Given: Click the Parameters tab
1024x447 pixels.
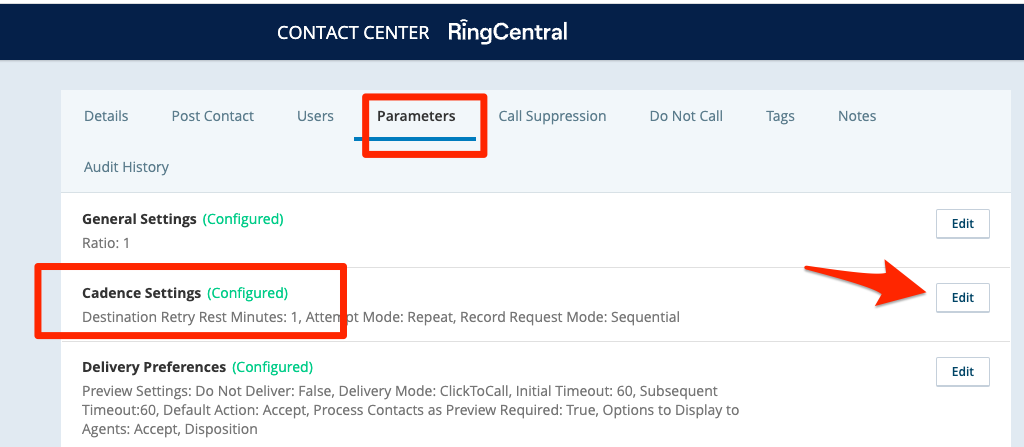Looking at the screenshot, I should click(x=416, y=116).
